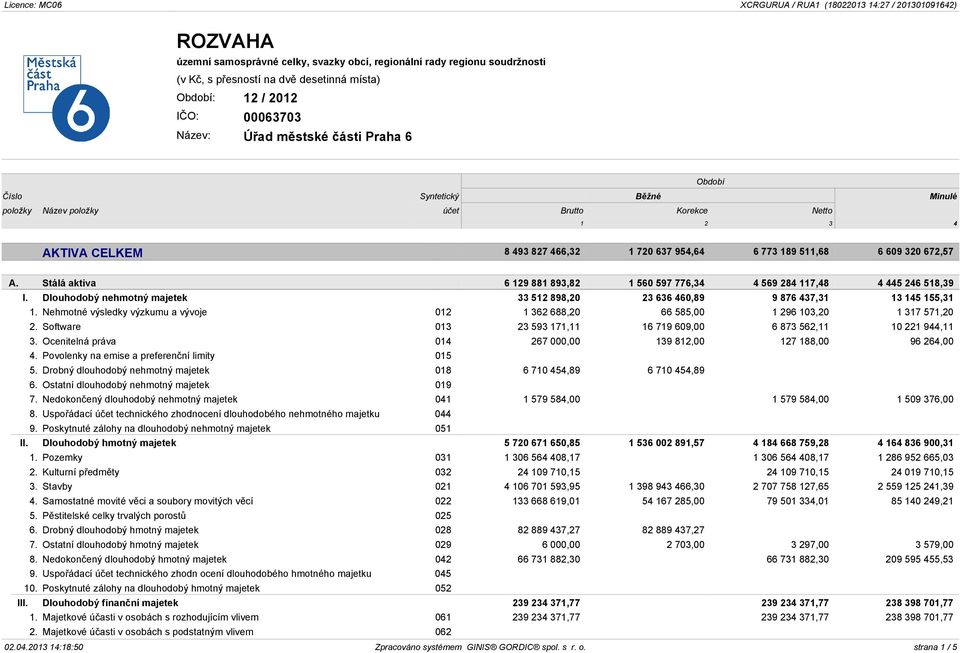Select the name Úřad městské části Praha 6

328,136
